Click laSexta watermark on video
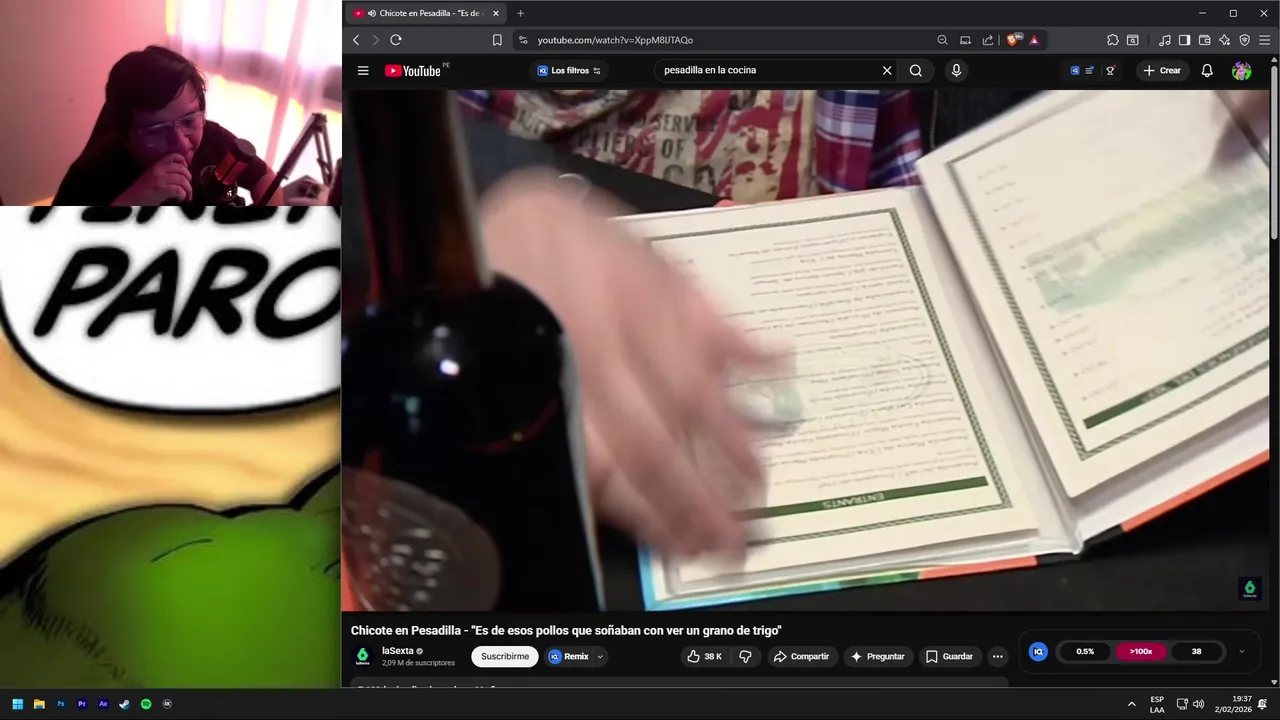 [x=1249, y=589]
